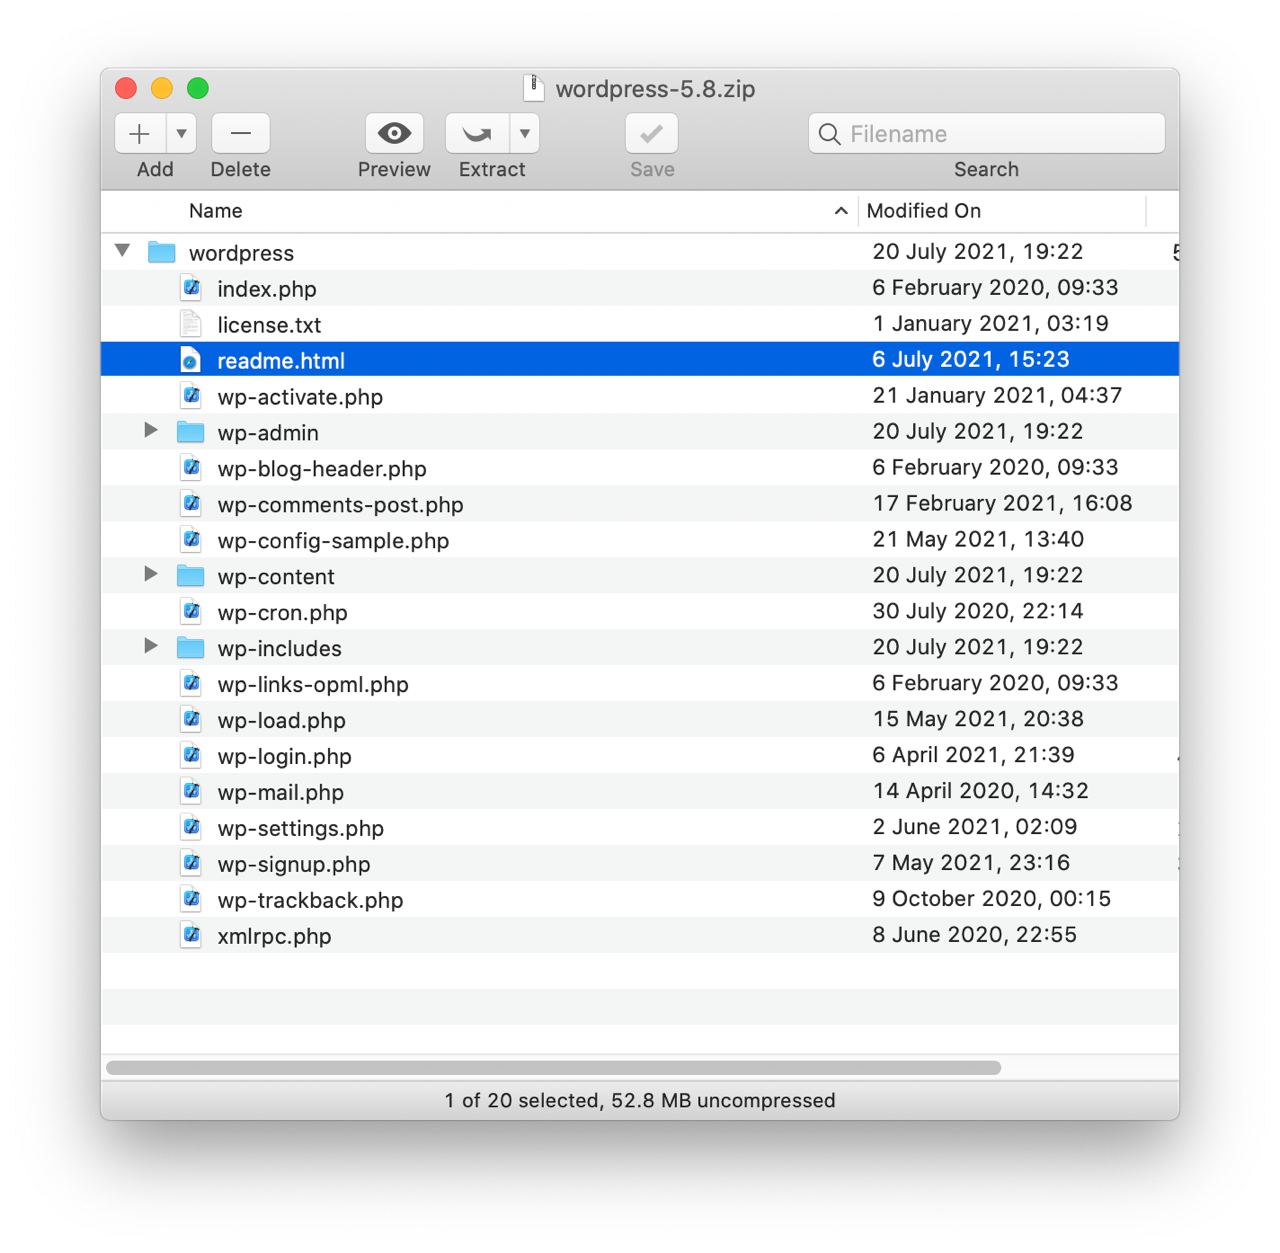Click the xmlrpc.php file icon

coord(190,936)
